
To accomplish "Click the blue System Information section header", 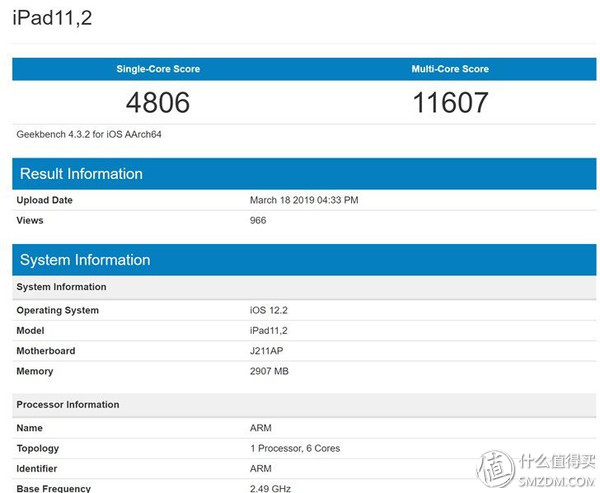I will point(85,260).
